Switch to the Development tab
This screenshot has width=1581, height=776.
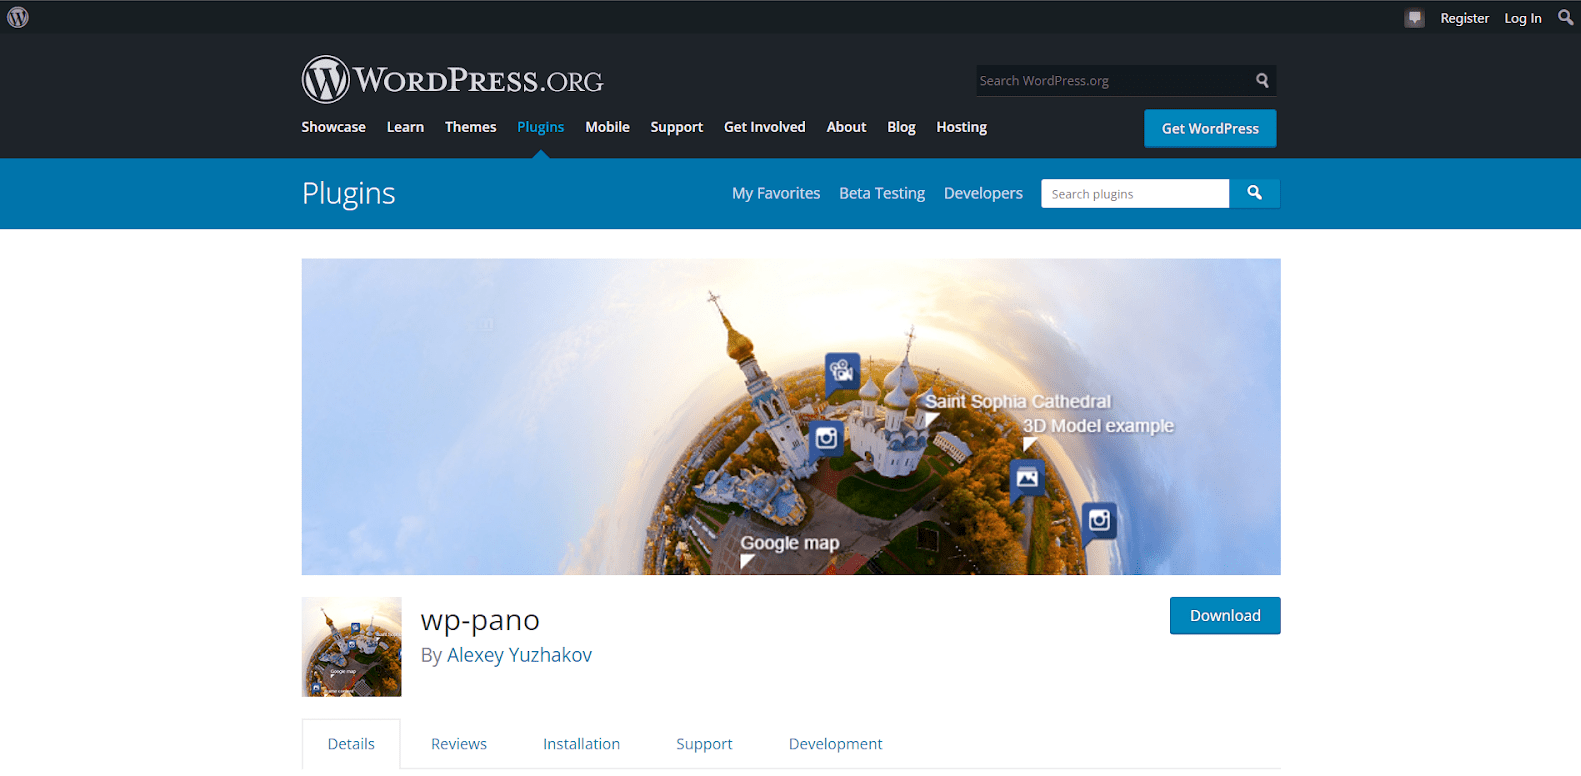point(836,744)
